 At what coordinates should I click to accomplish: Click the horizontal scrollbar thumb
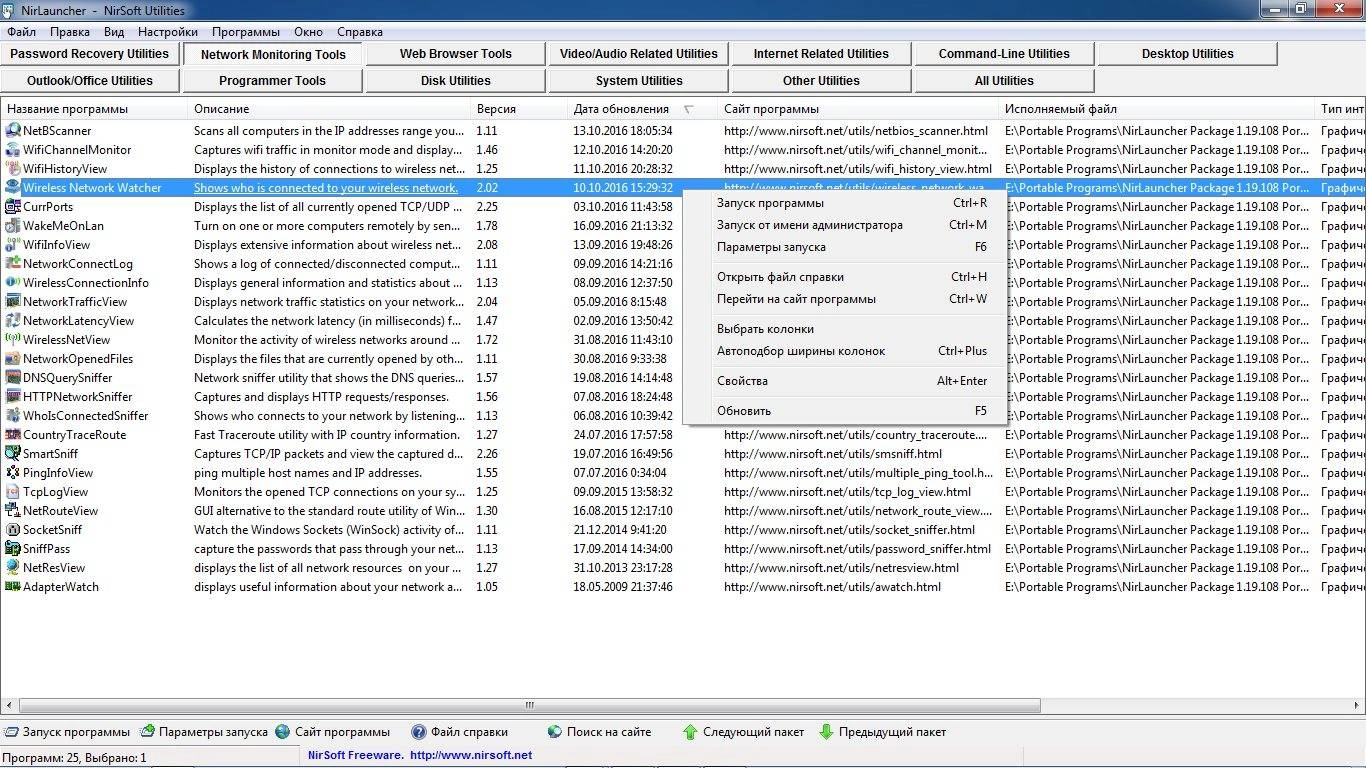[x=530, y=705]
